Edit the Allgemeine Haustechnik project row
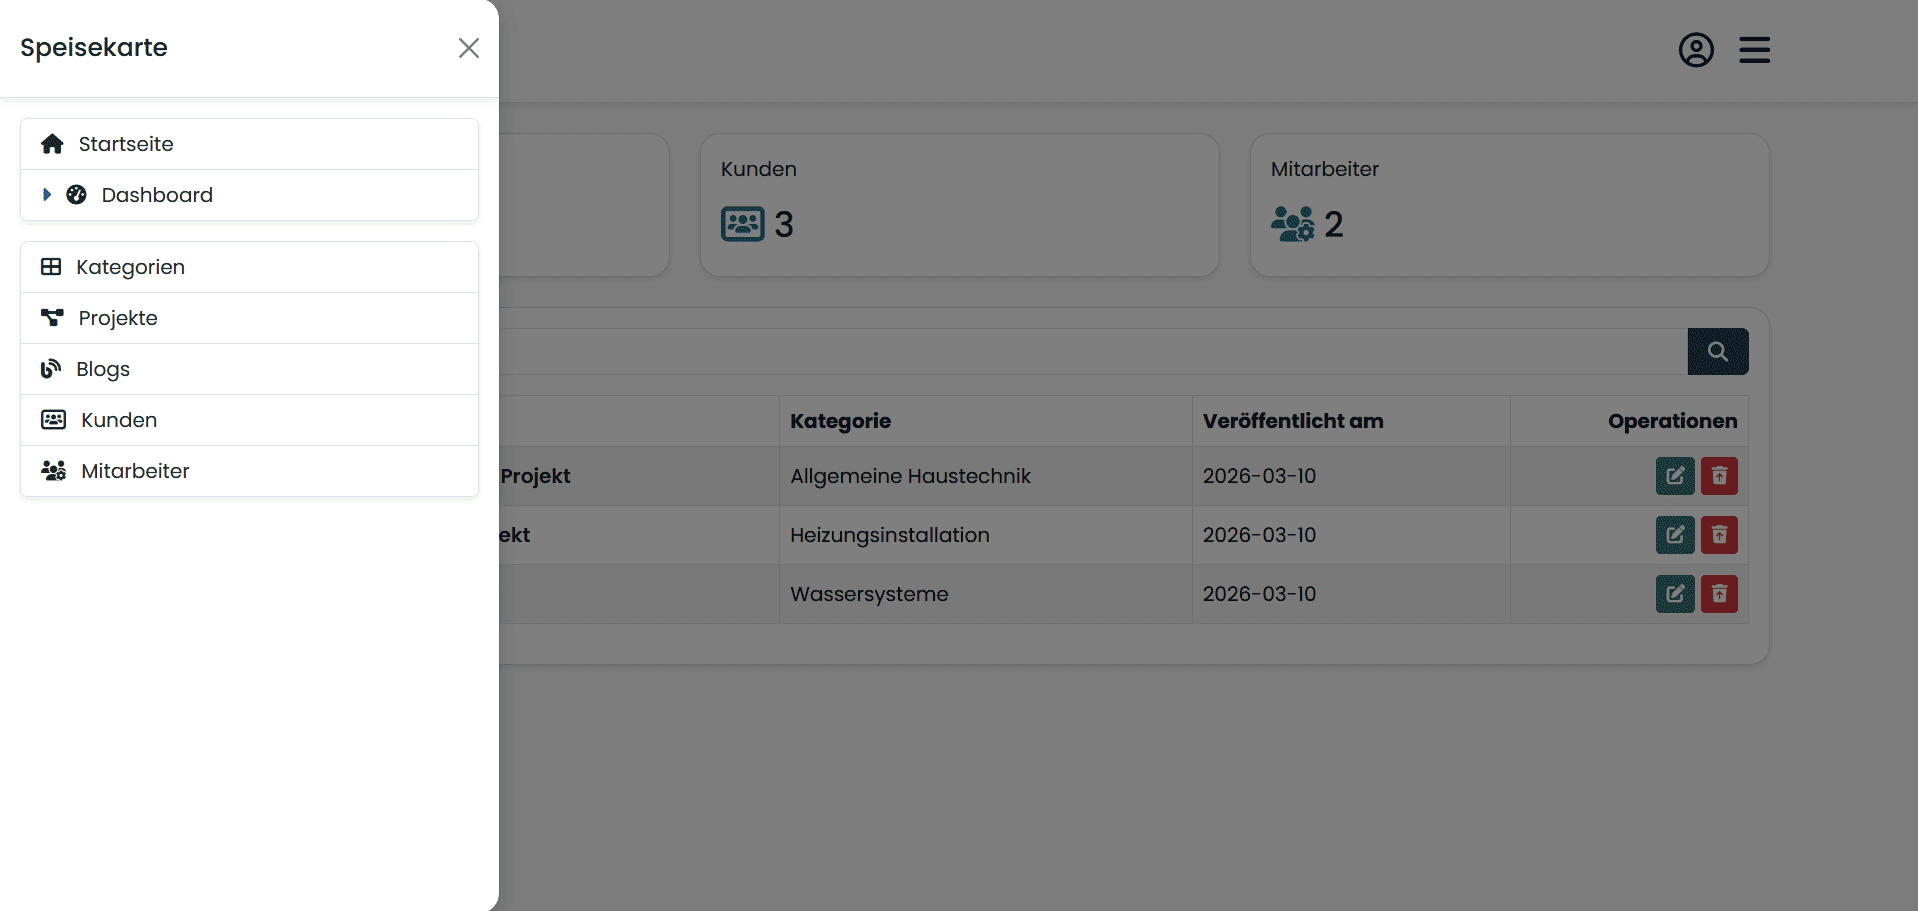1918x911 pixels. click(x=1674, y=476)
